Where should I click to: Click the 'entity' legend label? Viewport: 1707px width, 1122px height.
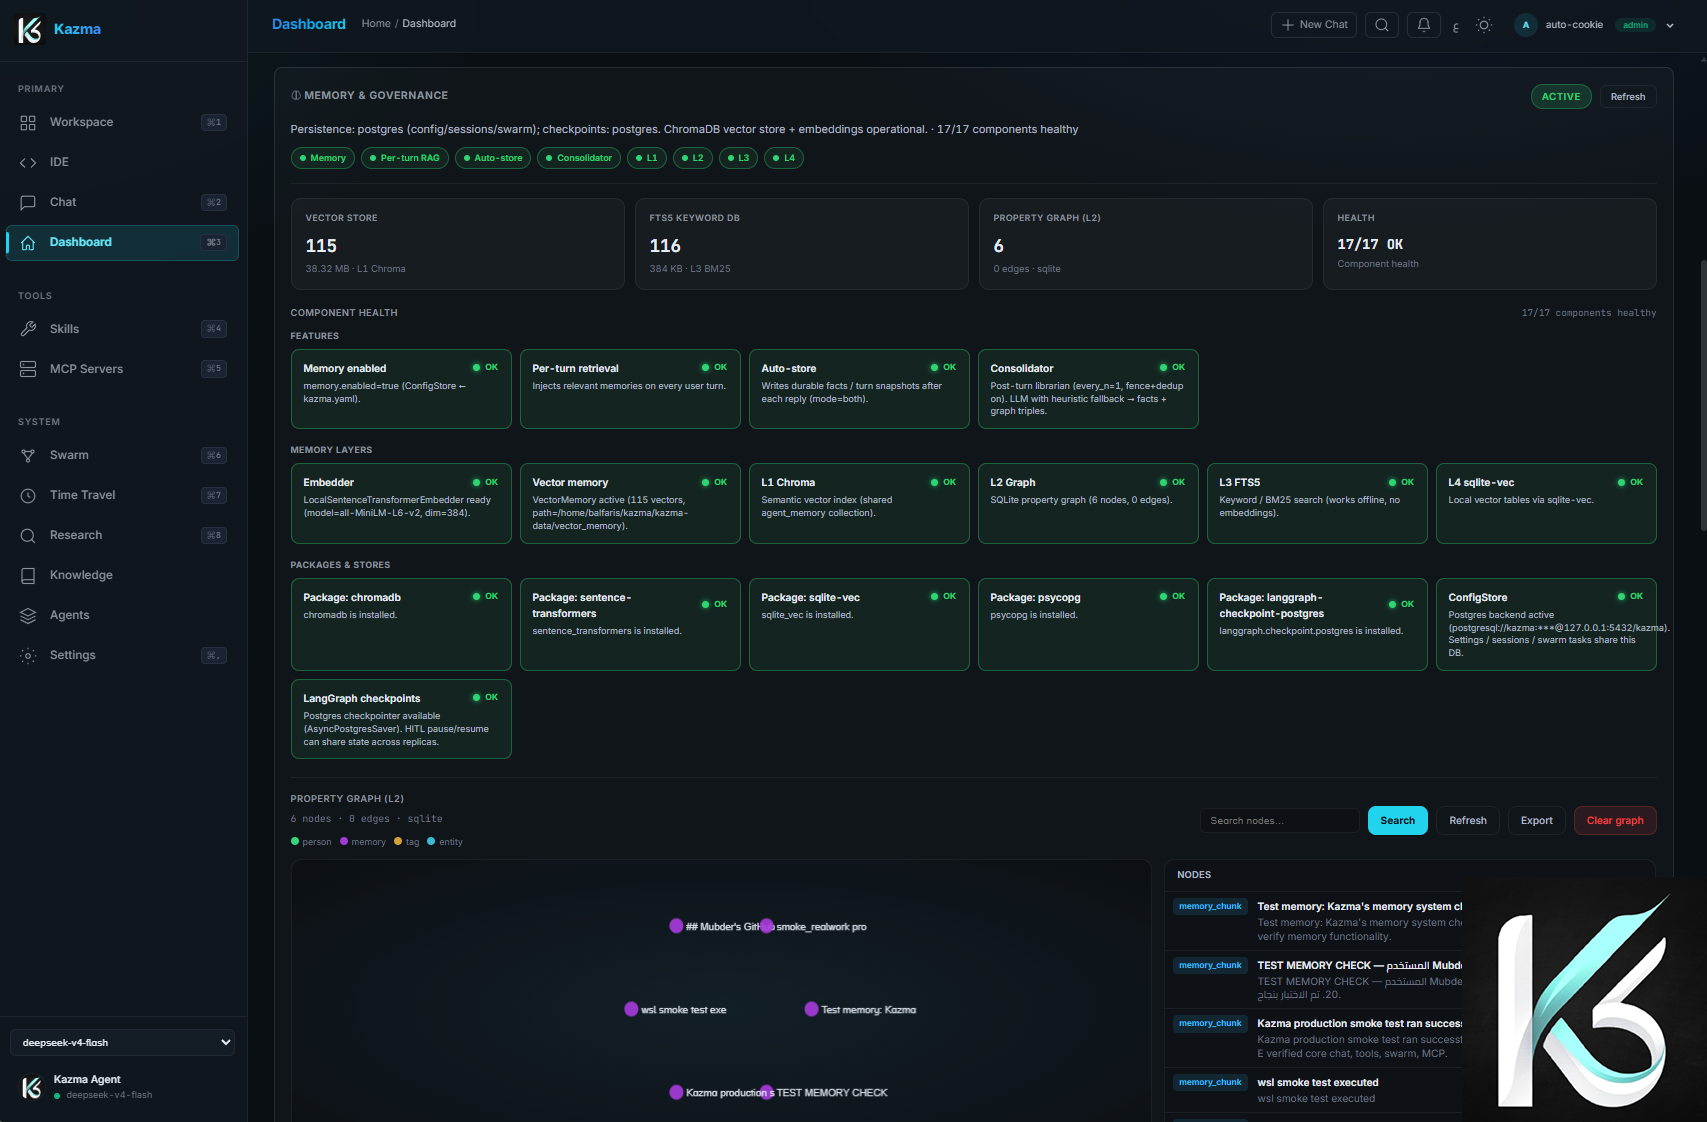coord(450,842)
